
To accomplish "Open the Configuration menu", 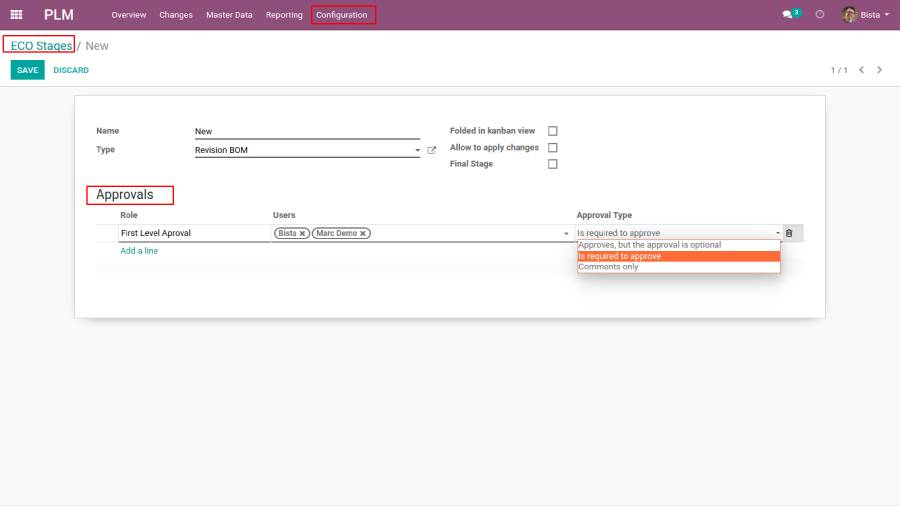I will 342,15.
